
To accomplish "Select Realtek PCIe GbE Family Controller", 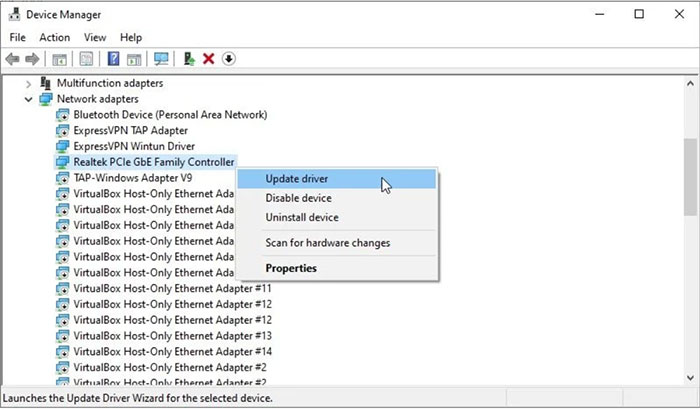I will [154, 162].
